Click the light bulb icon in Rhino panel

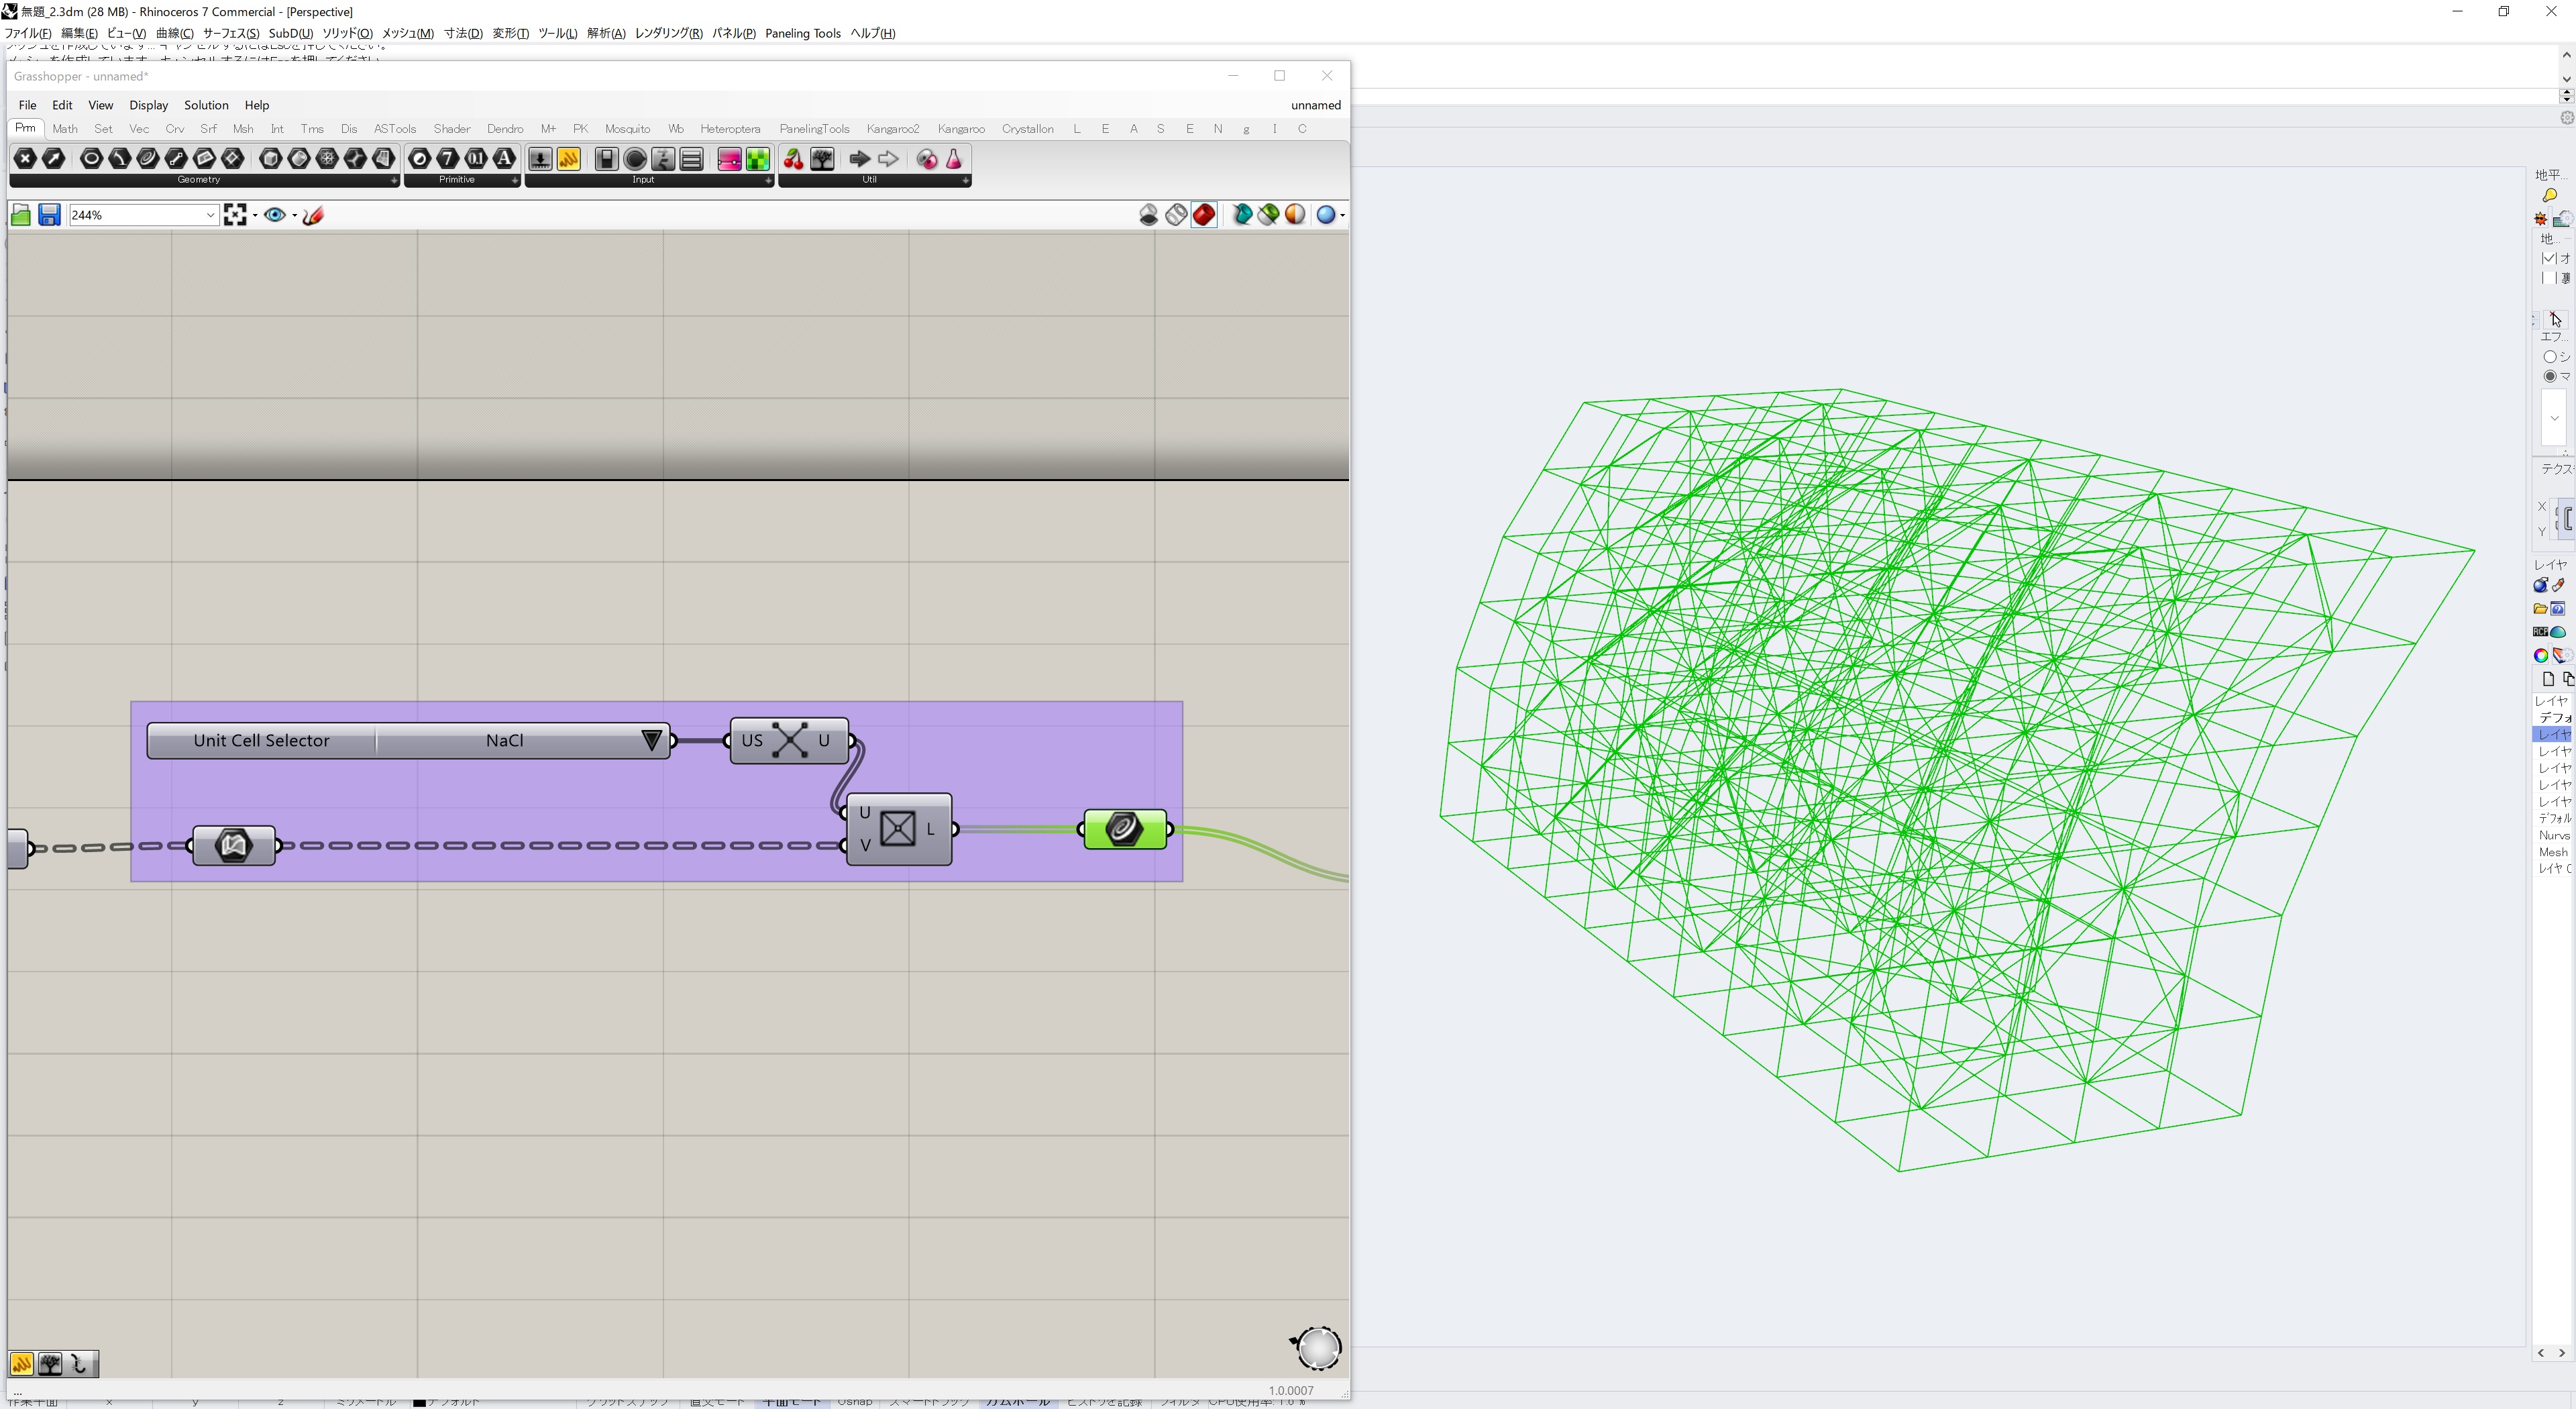(x=2549, y=196)
